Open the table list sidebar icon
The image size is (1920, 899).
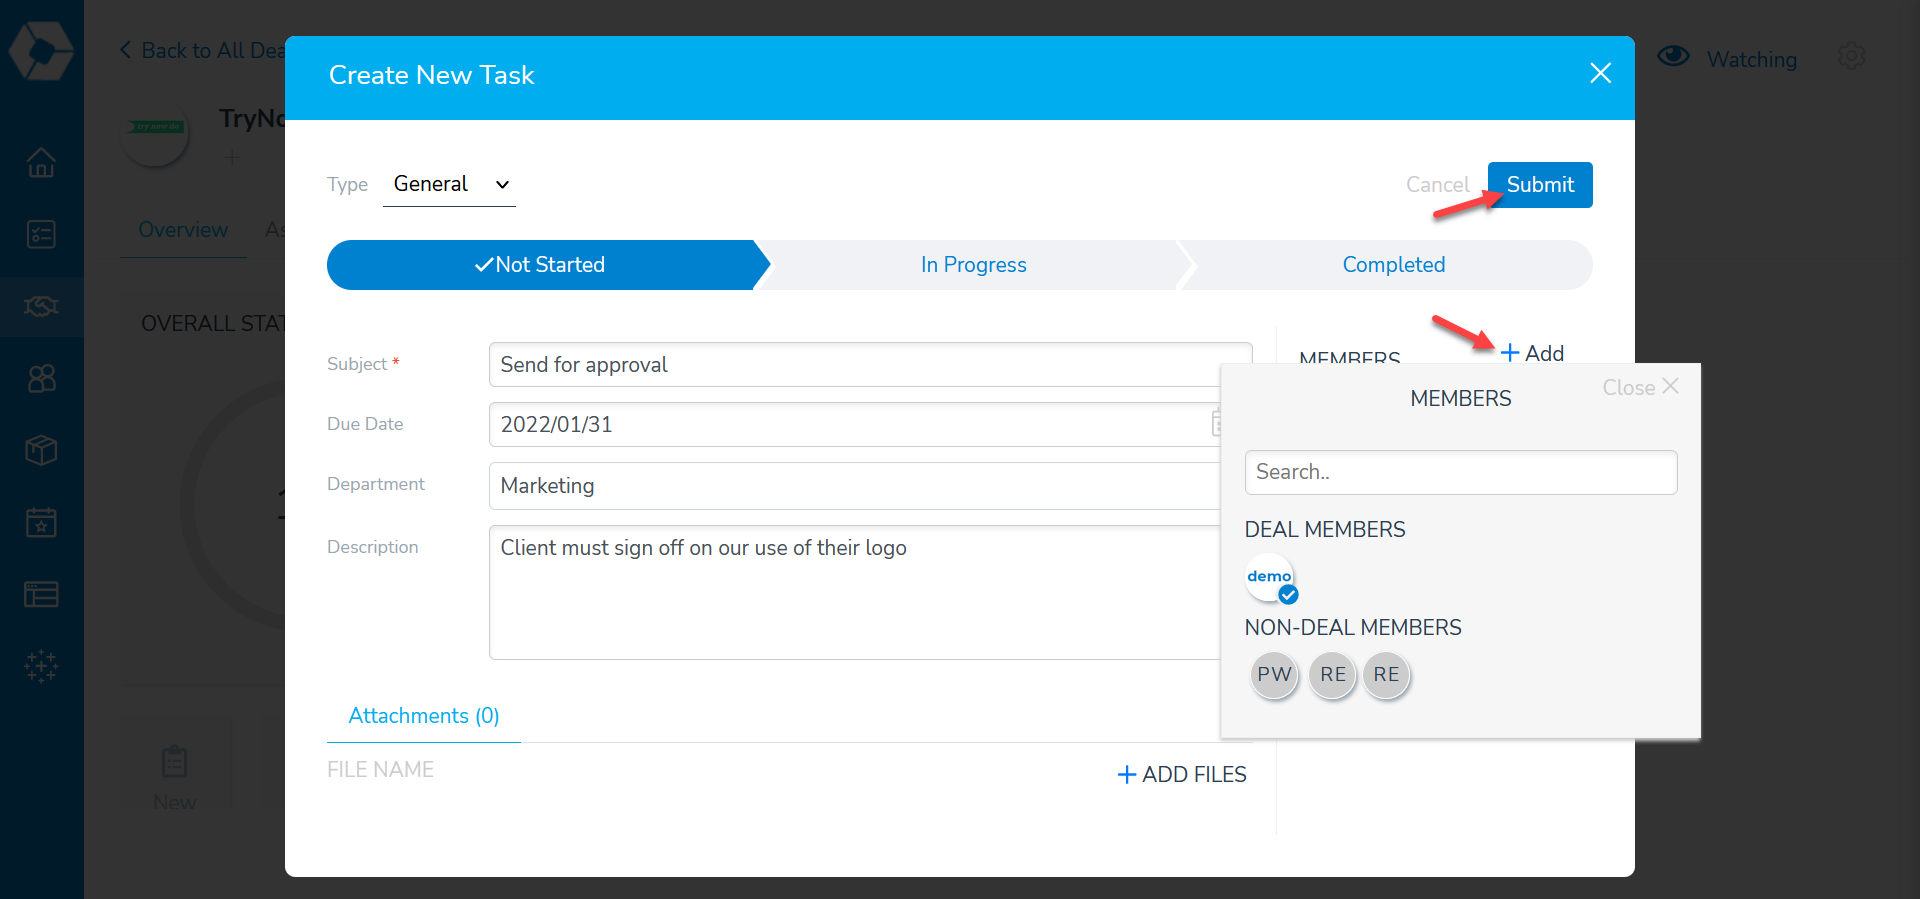[41, 594]
